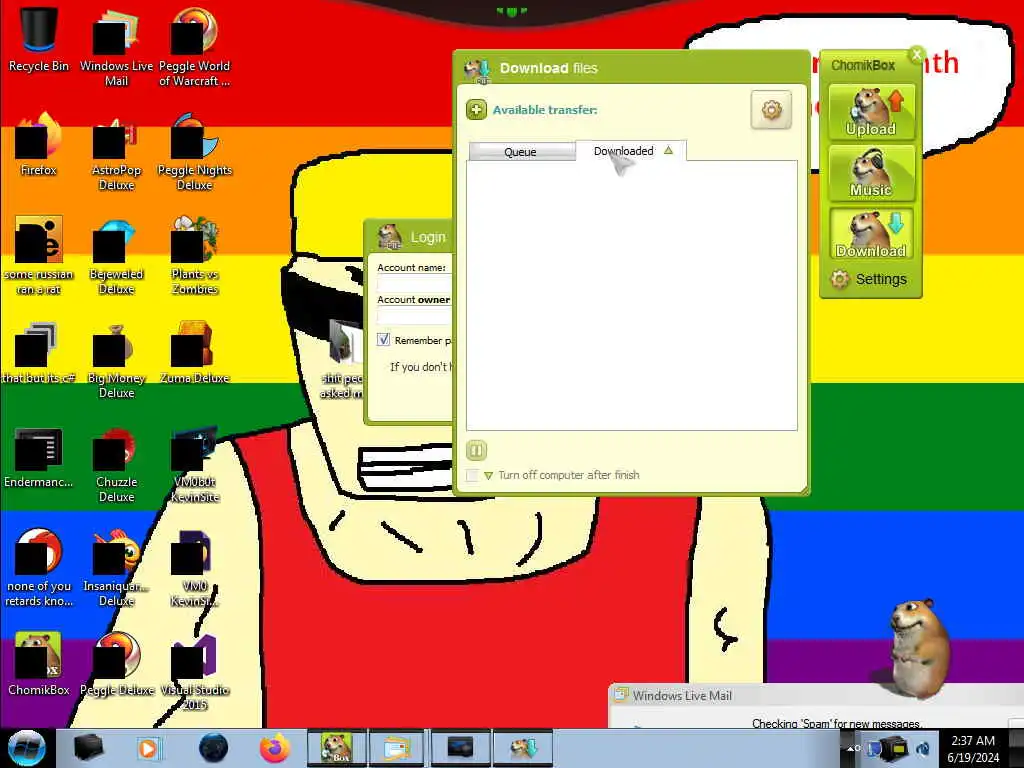Click the green plus Available transfer icon
The height and width of the screenshot is (768, 1024).
point(476,110)
